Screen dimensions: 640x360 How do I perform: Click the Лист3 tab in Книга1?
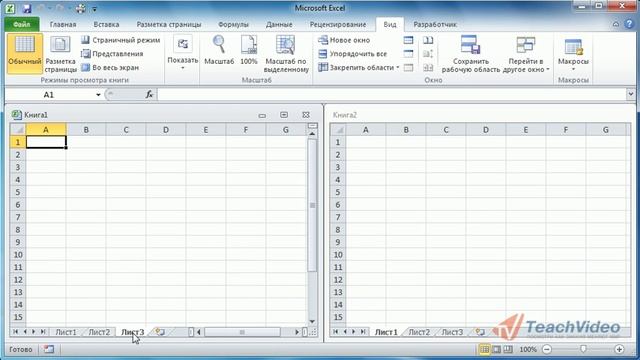point(133,332)
